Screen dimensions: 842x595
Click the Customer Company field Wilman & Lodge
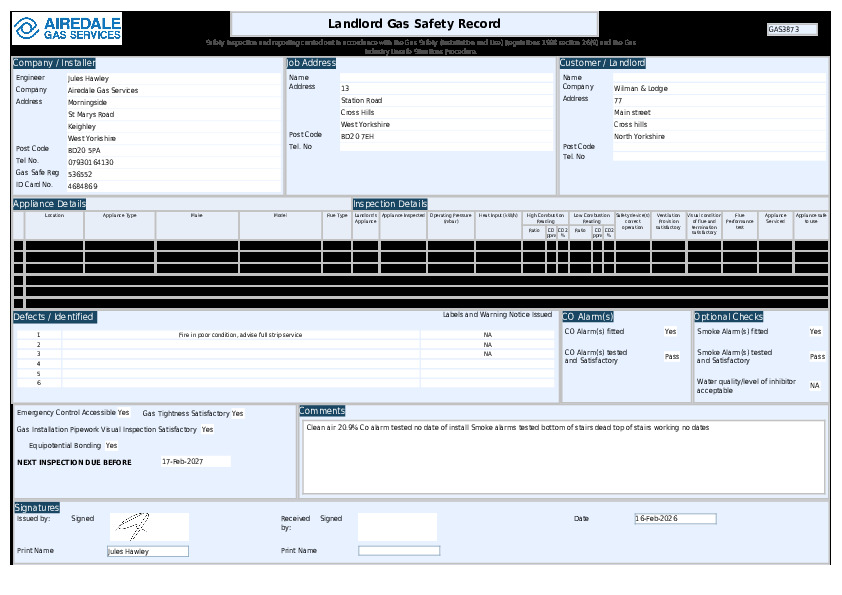[x=719, y=88]
